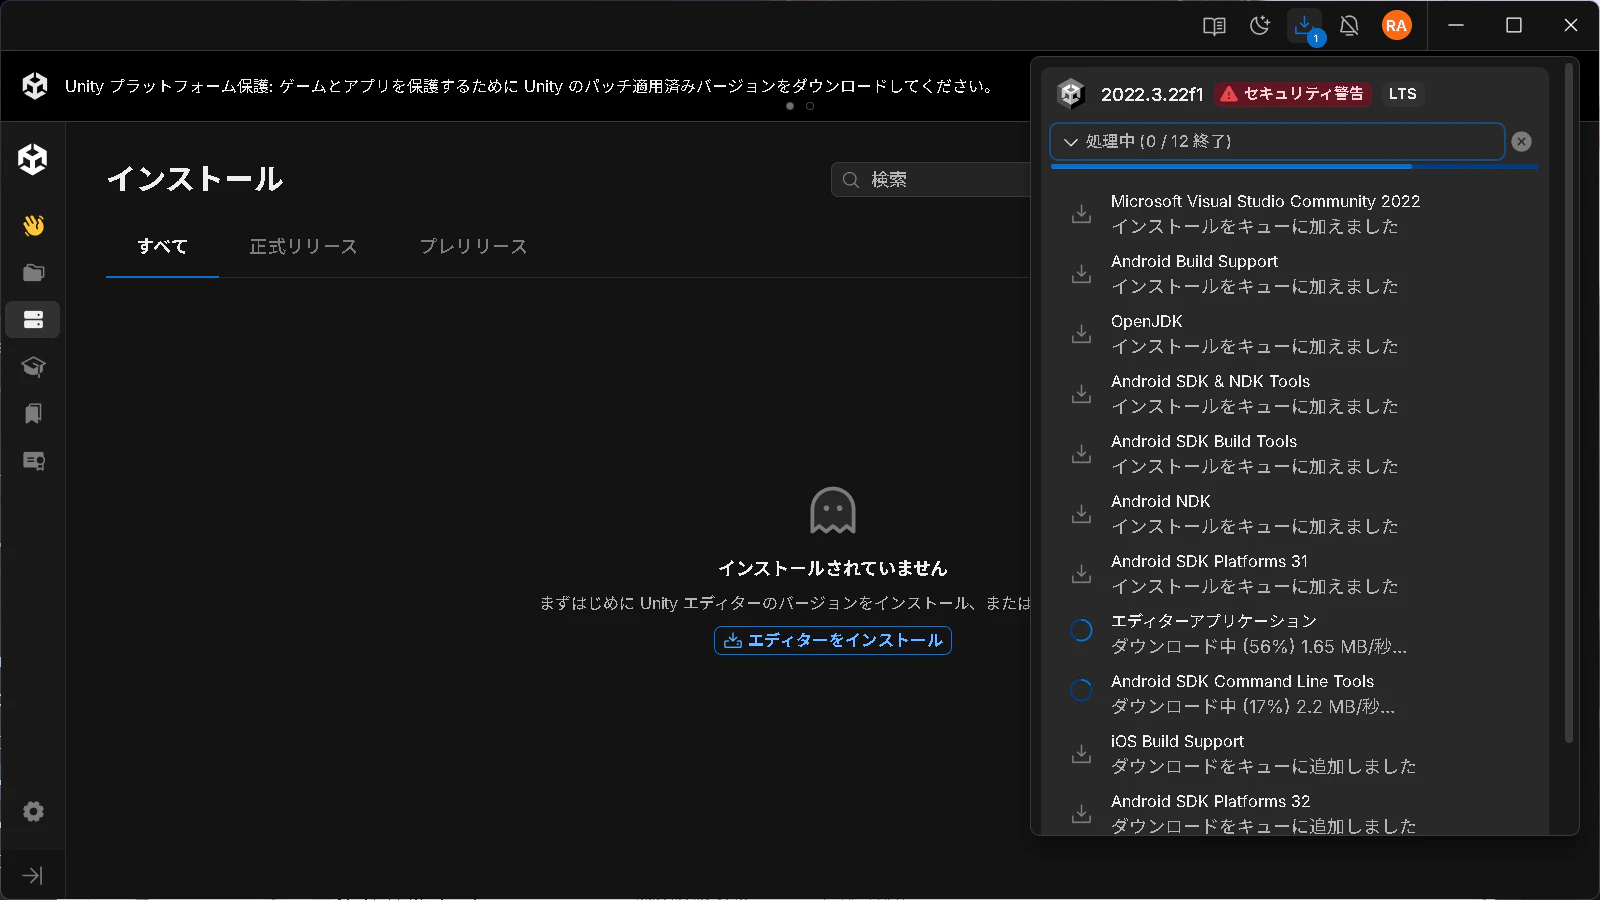The height and width of the screenshot is (900, 1600).
Task: Click the downloads panel scrollbar
Action: [x=1568, y=405]
